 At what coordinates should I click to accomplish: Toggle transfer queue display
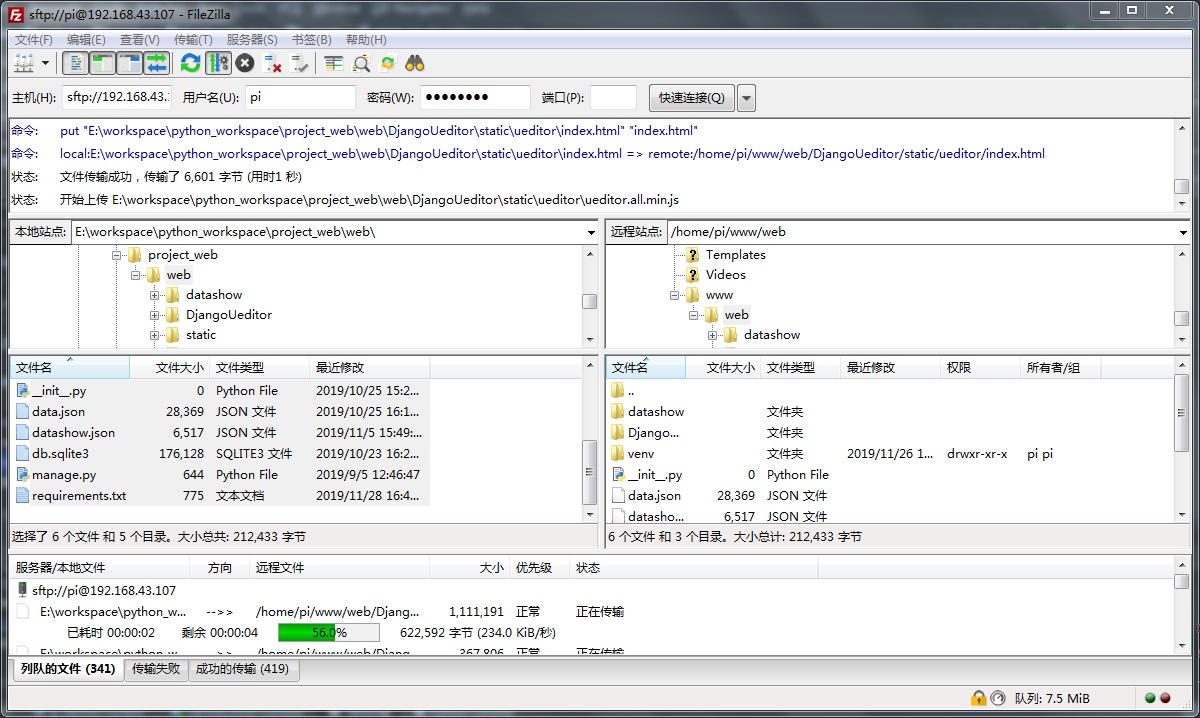[x=156, y=63]
